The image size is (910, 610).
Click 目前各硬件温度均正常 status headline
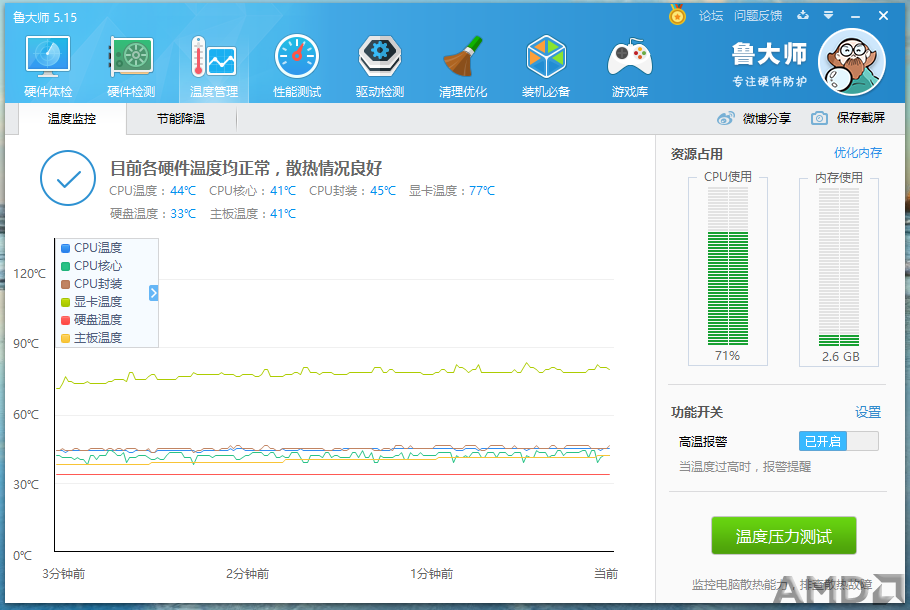(x=246, y=168)
